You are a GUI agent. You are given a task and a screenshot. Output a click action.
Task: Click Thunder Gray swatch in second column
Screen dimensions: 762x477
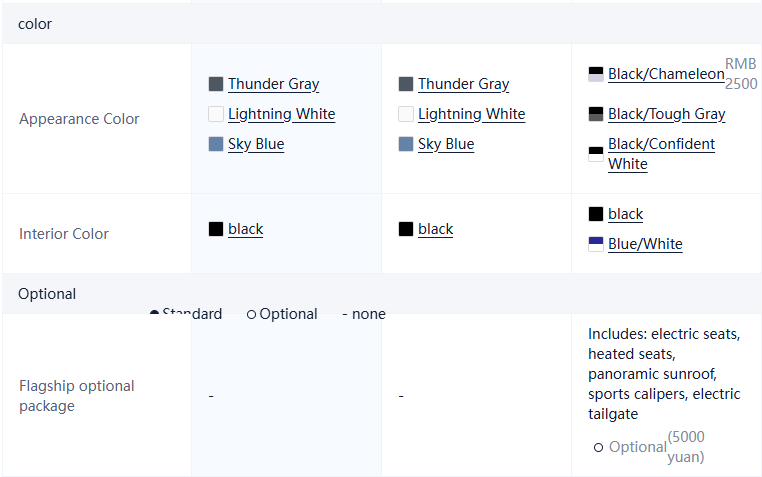405,84
